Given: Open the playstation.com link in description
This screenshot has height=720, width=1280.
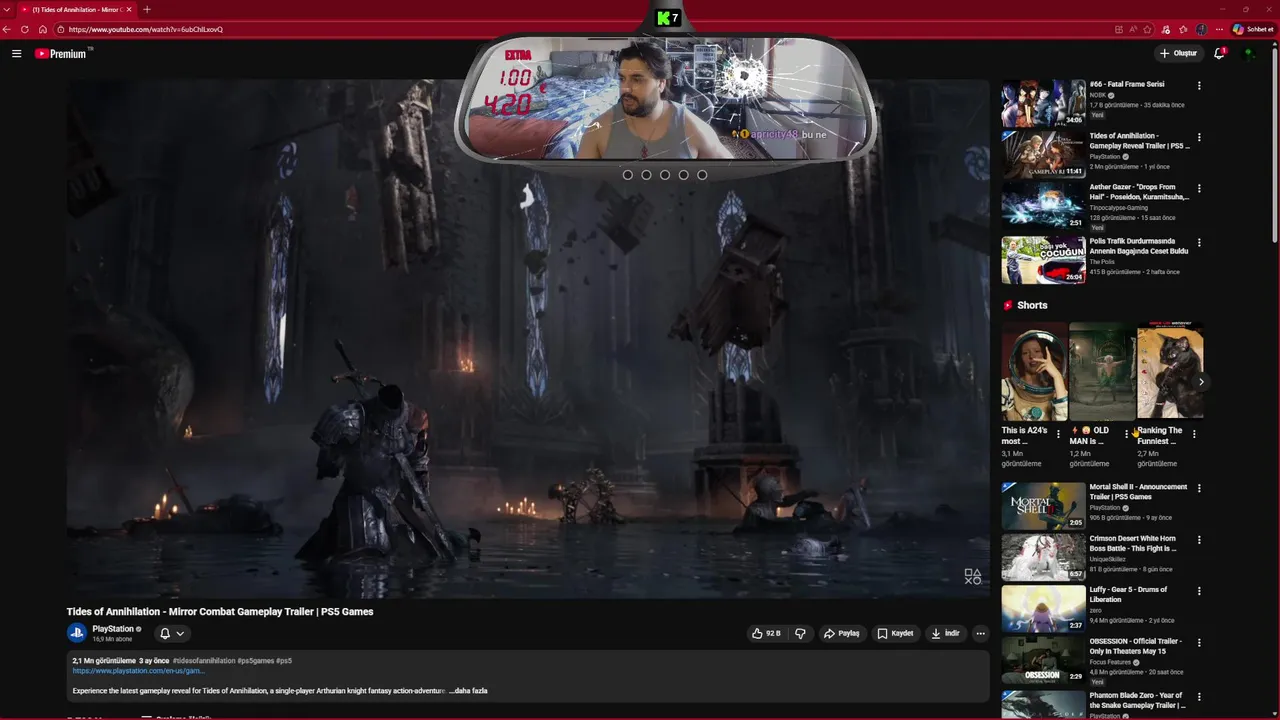Looking at the screenshot, I should coord(138,671).
